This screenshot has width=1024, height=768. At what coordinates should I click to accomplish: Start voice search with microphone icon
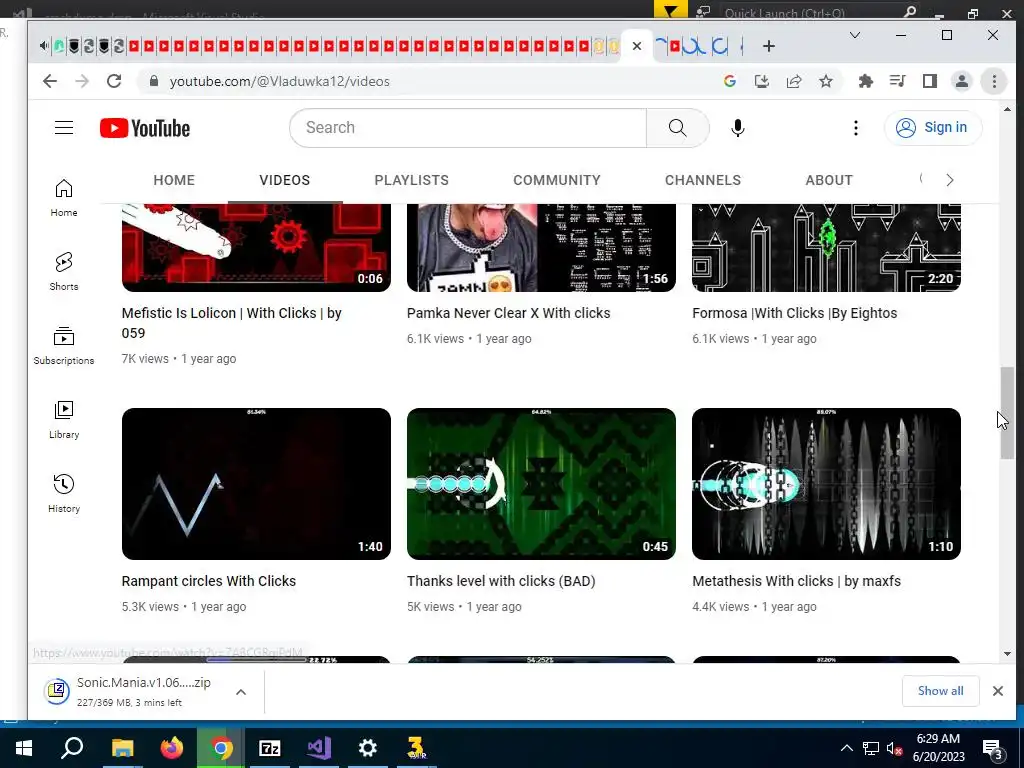tap(738, 128)
